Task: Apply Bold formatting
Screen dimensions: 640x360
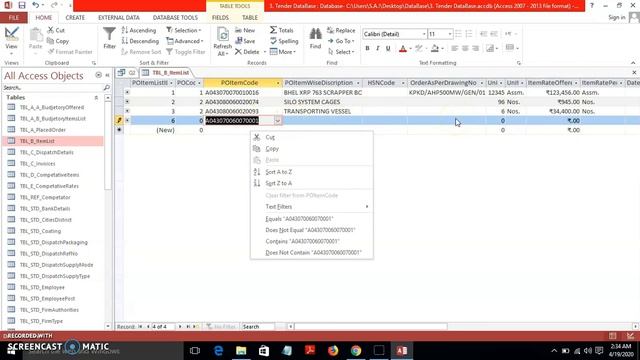Action: click(367, 48)
